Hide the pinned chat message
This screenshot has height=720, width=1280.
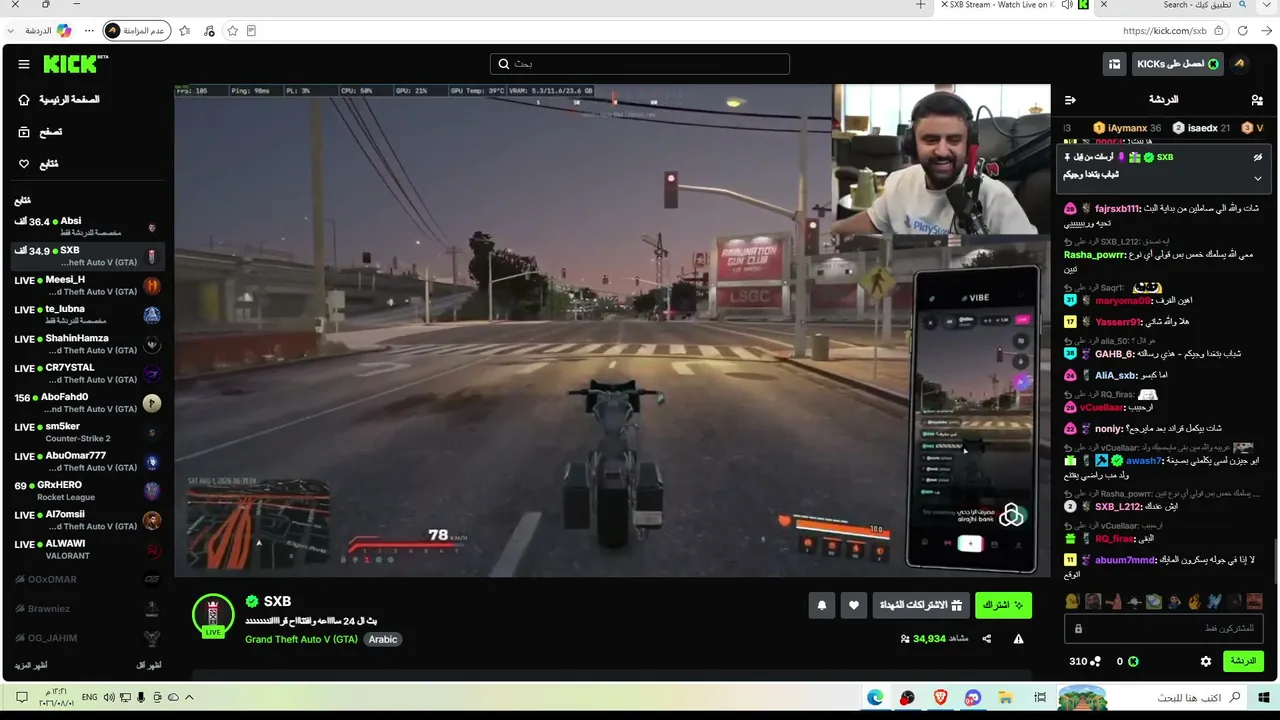pos(1258,158)
